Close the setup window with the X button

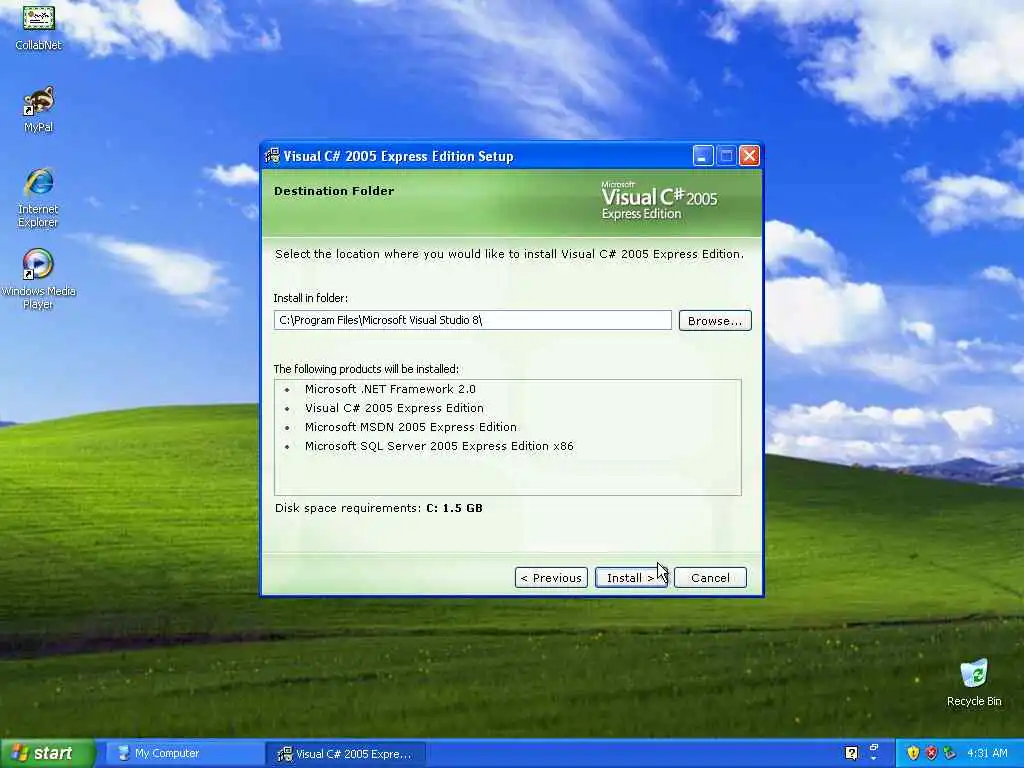pyautogui.click(x=749, y=156)
